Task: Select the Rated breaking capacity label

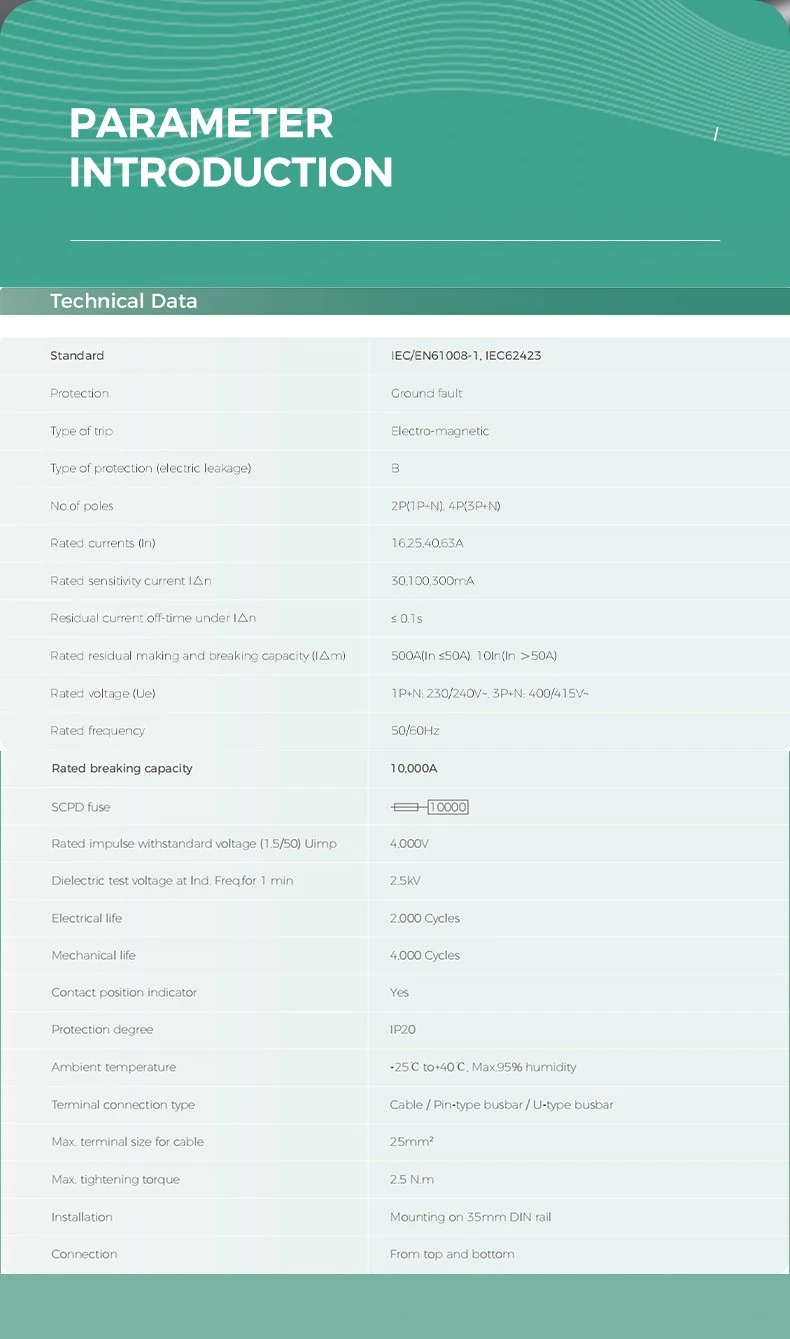Action: pos(122,769)
